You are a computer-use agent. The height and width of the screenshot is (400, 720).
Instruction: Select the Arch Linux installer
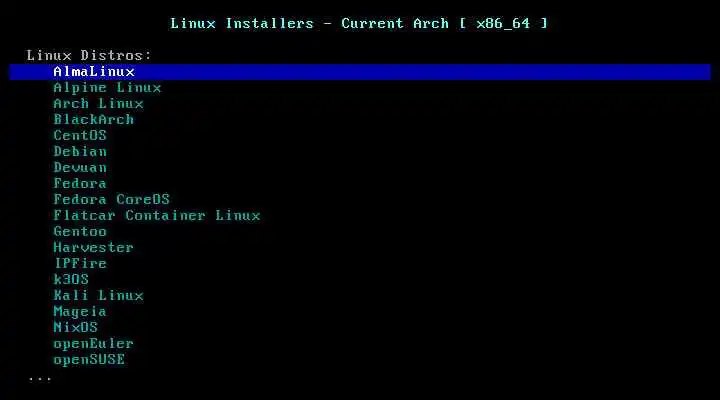tap(98, 104)
